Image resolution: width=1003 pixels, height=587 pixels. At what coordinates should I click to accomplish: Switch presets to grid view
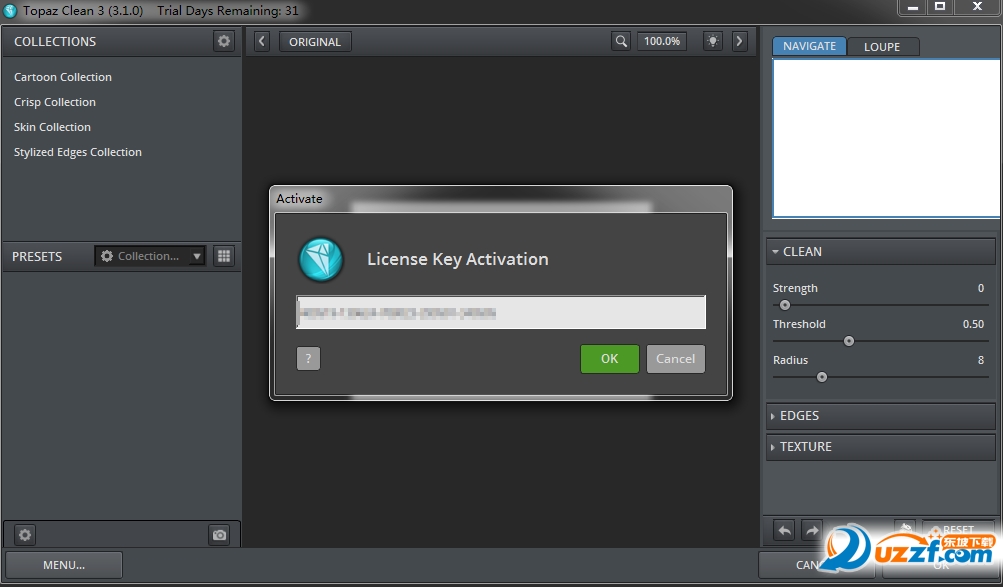(224, 256)
